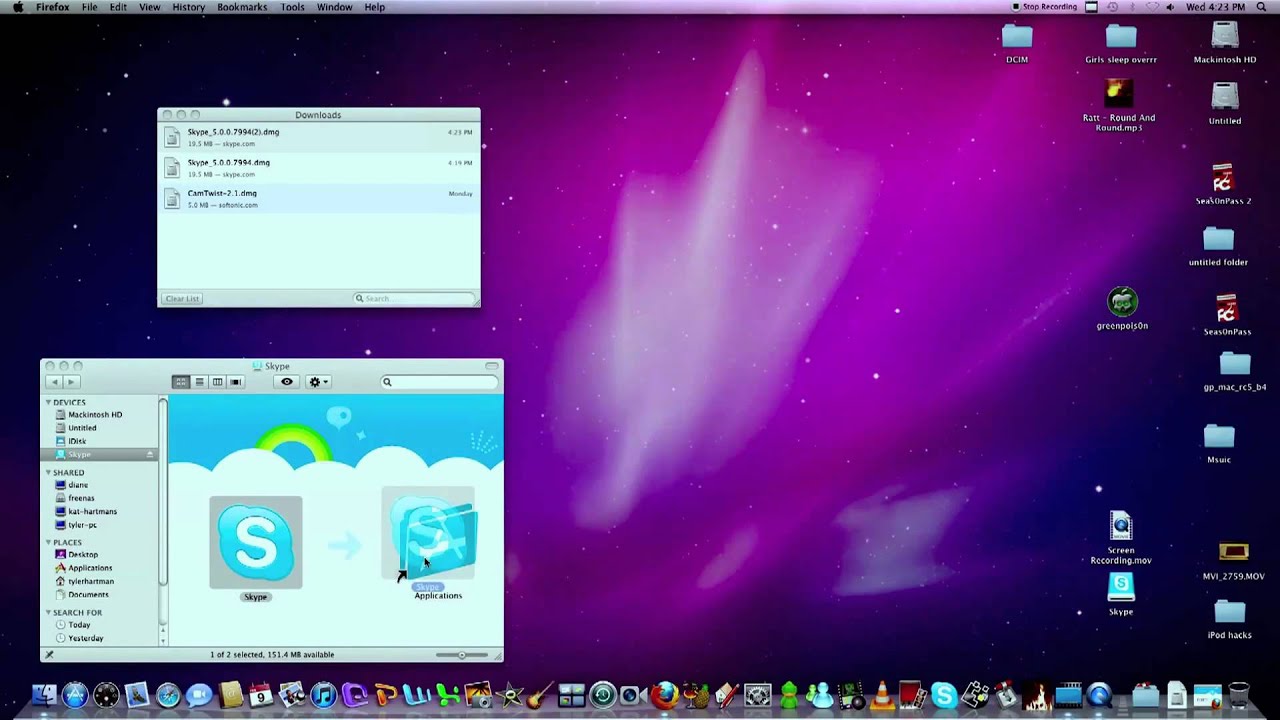This screenshot has width=1280, height=720.
Task: Open the volume control in menu bar
Action: [x=1170, y=7]
